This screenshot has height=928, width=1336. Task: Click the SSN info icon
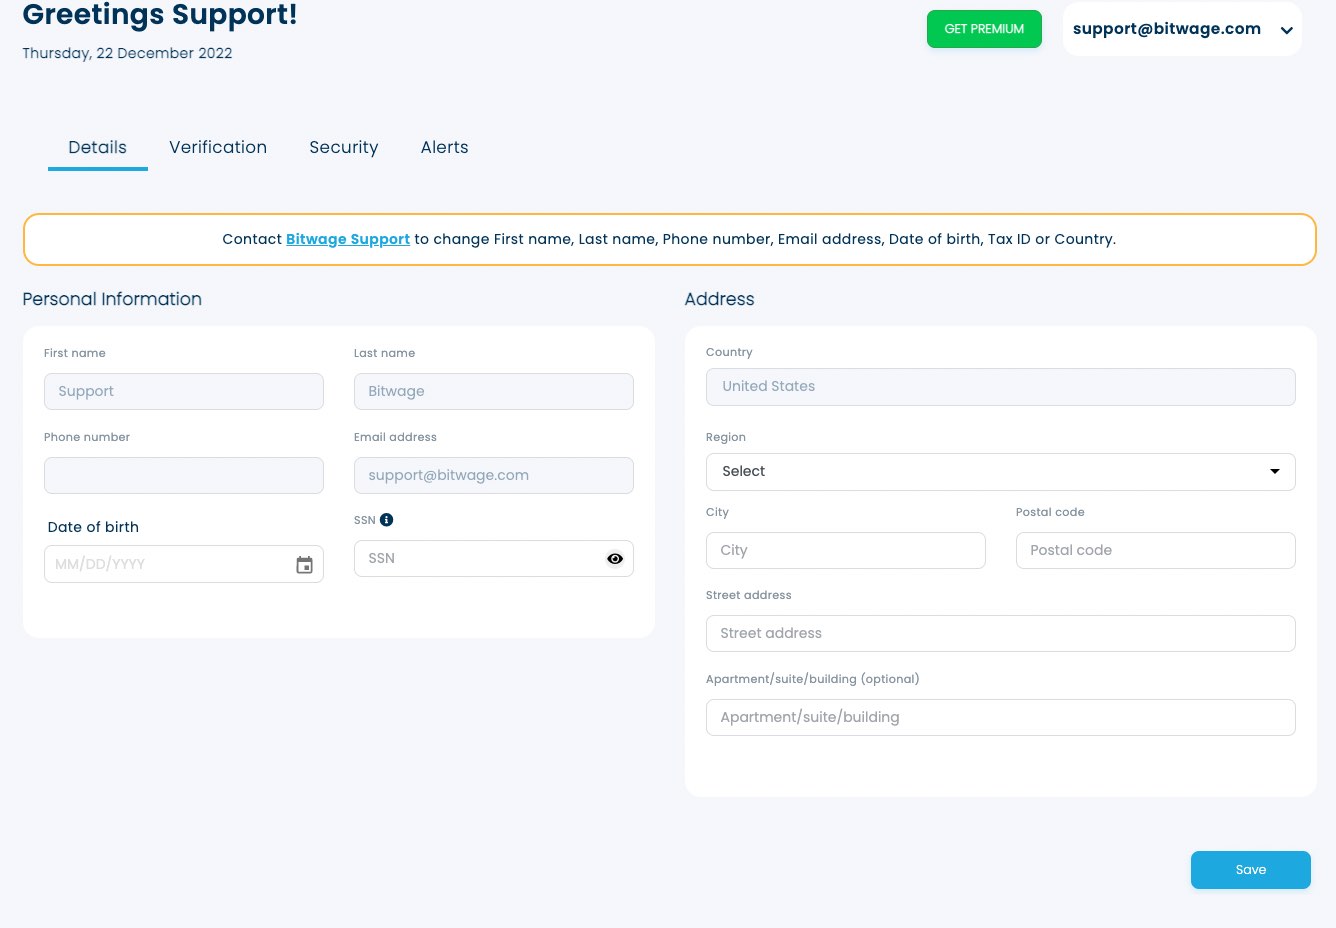point(387,520)
